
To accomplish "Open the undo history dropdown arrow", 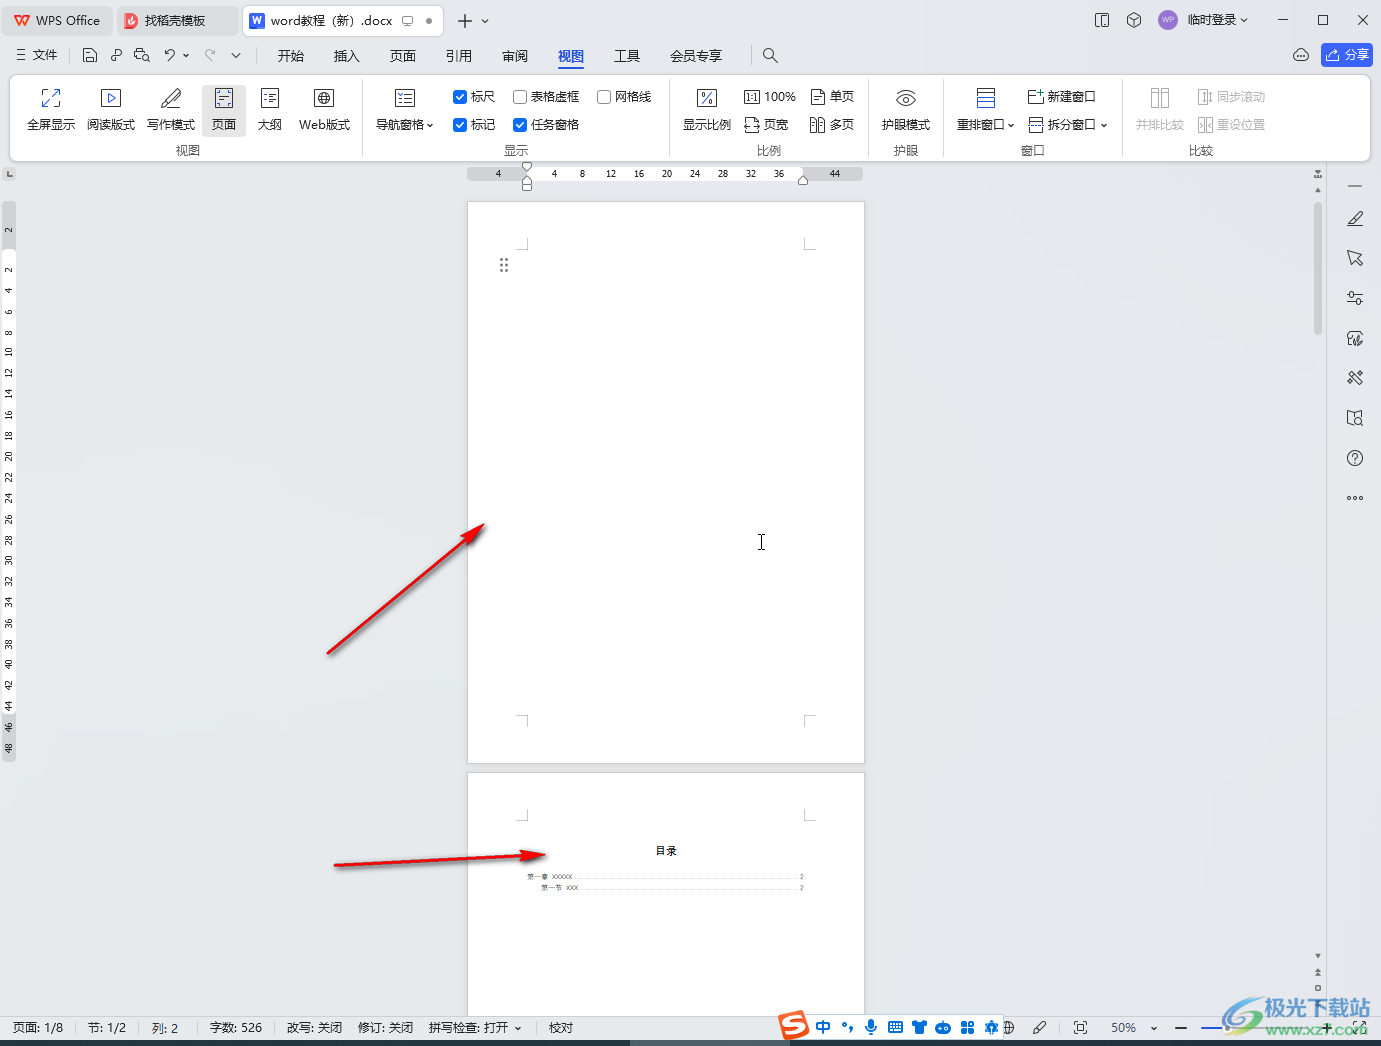I will 186,56.
